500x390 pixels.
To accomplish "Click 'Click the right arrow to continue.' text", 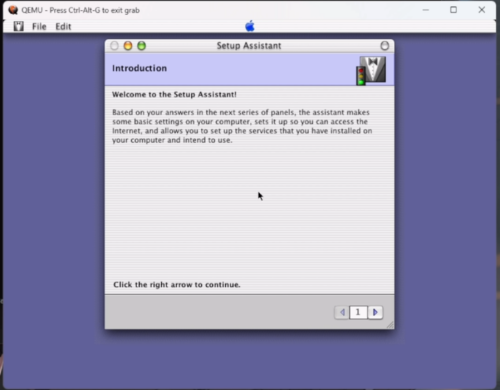I will (x=177, y=285).
